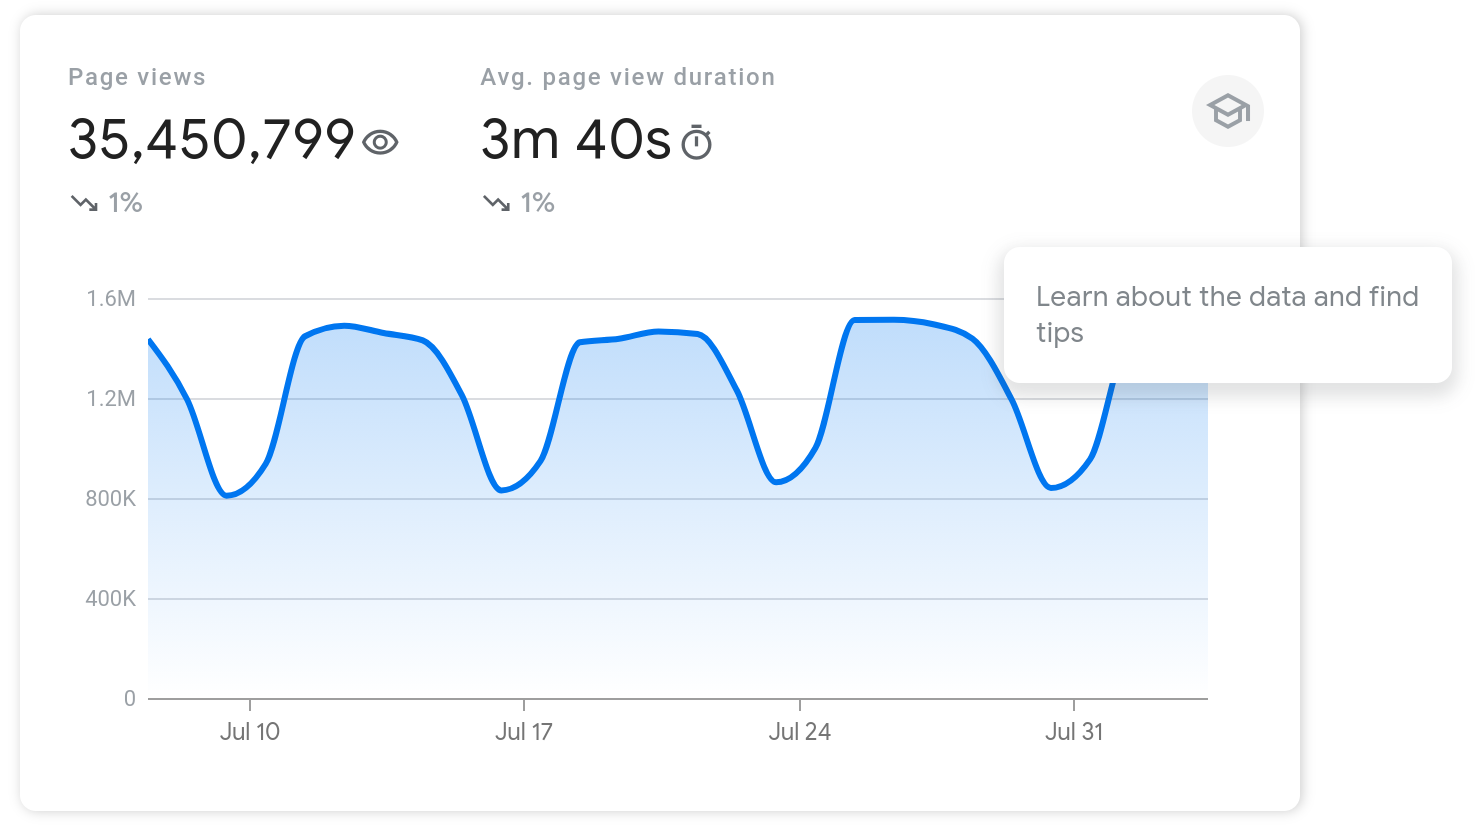Click the Jul 17 axis label
The image size is (1482, 832).
524,731
